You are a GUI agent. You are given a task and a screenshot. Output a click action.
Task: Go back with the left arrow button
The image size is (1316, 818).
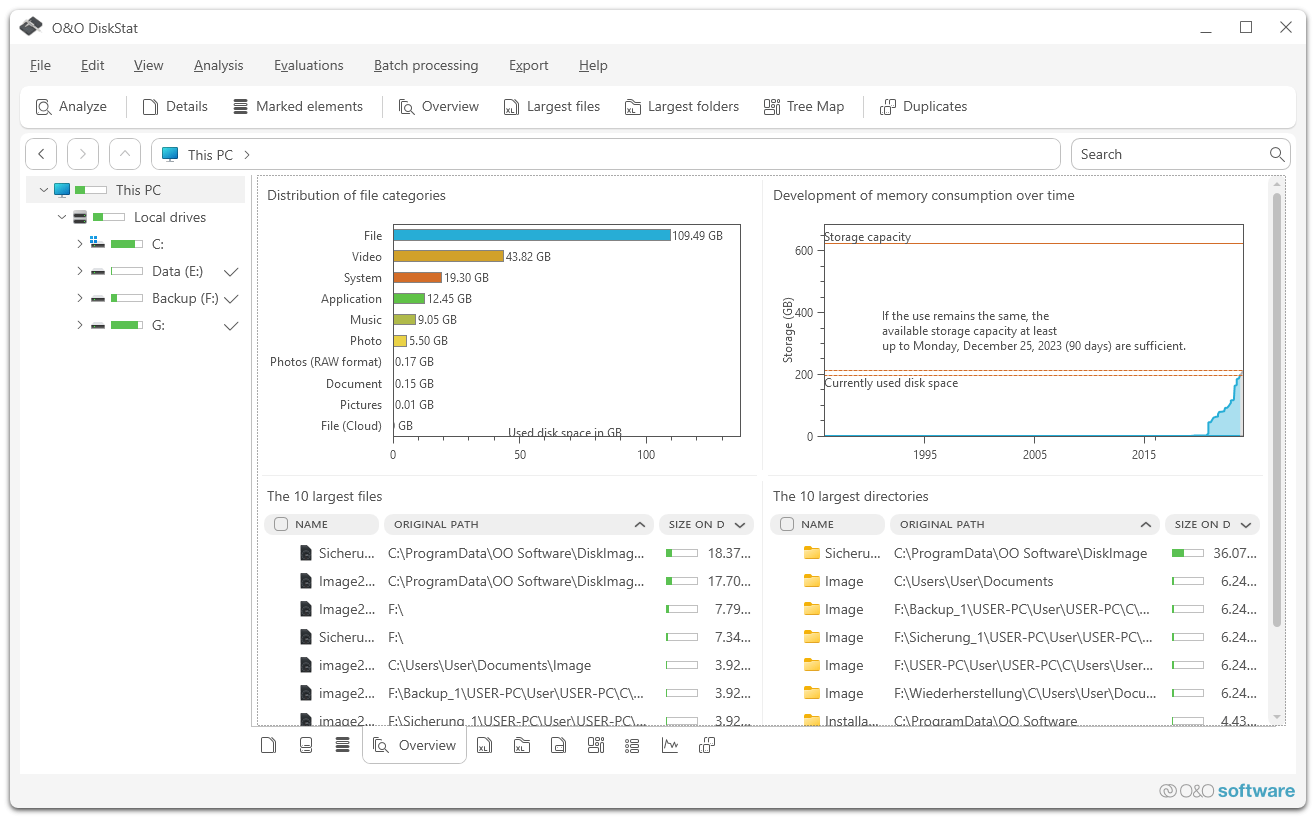[41, 154]
